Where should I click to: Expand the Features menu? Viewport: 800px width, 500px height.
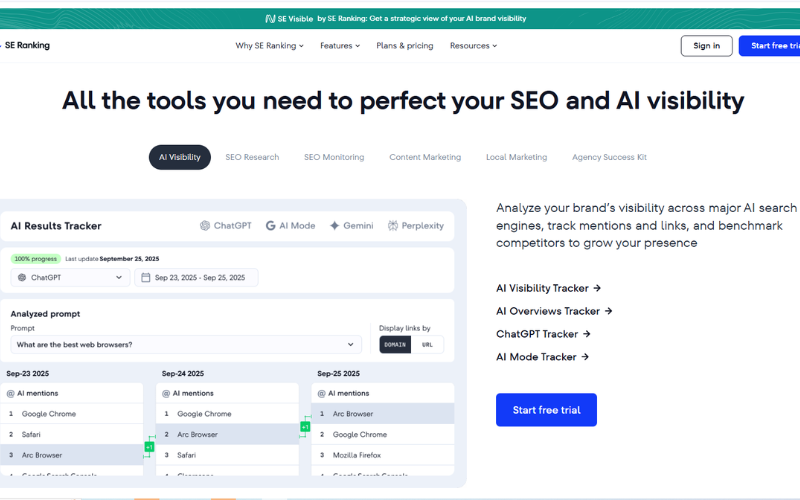340,46
